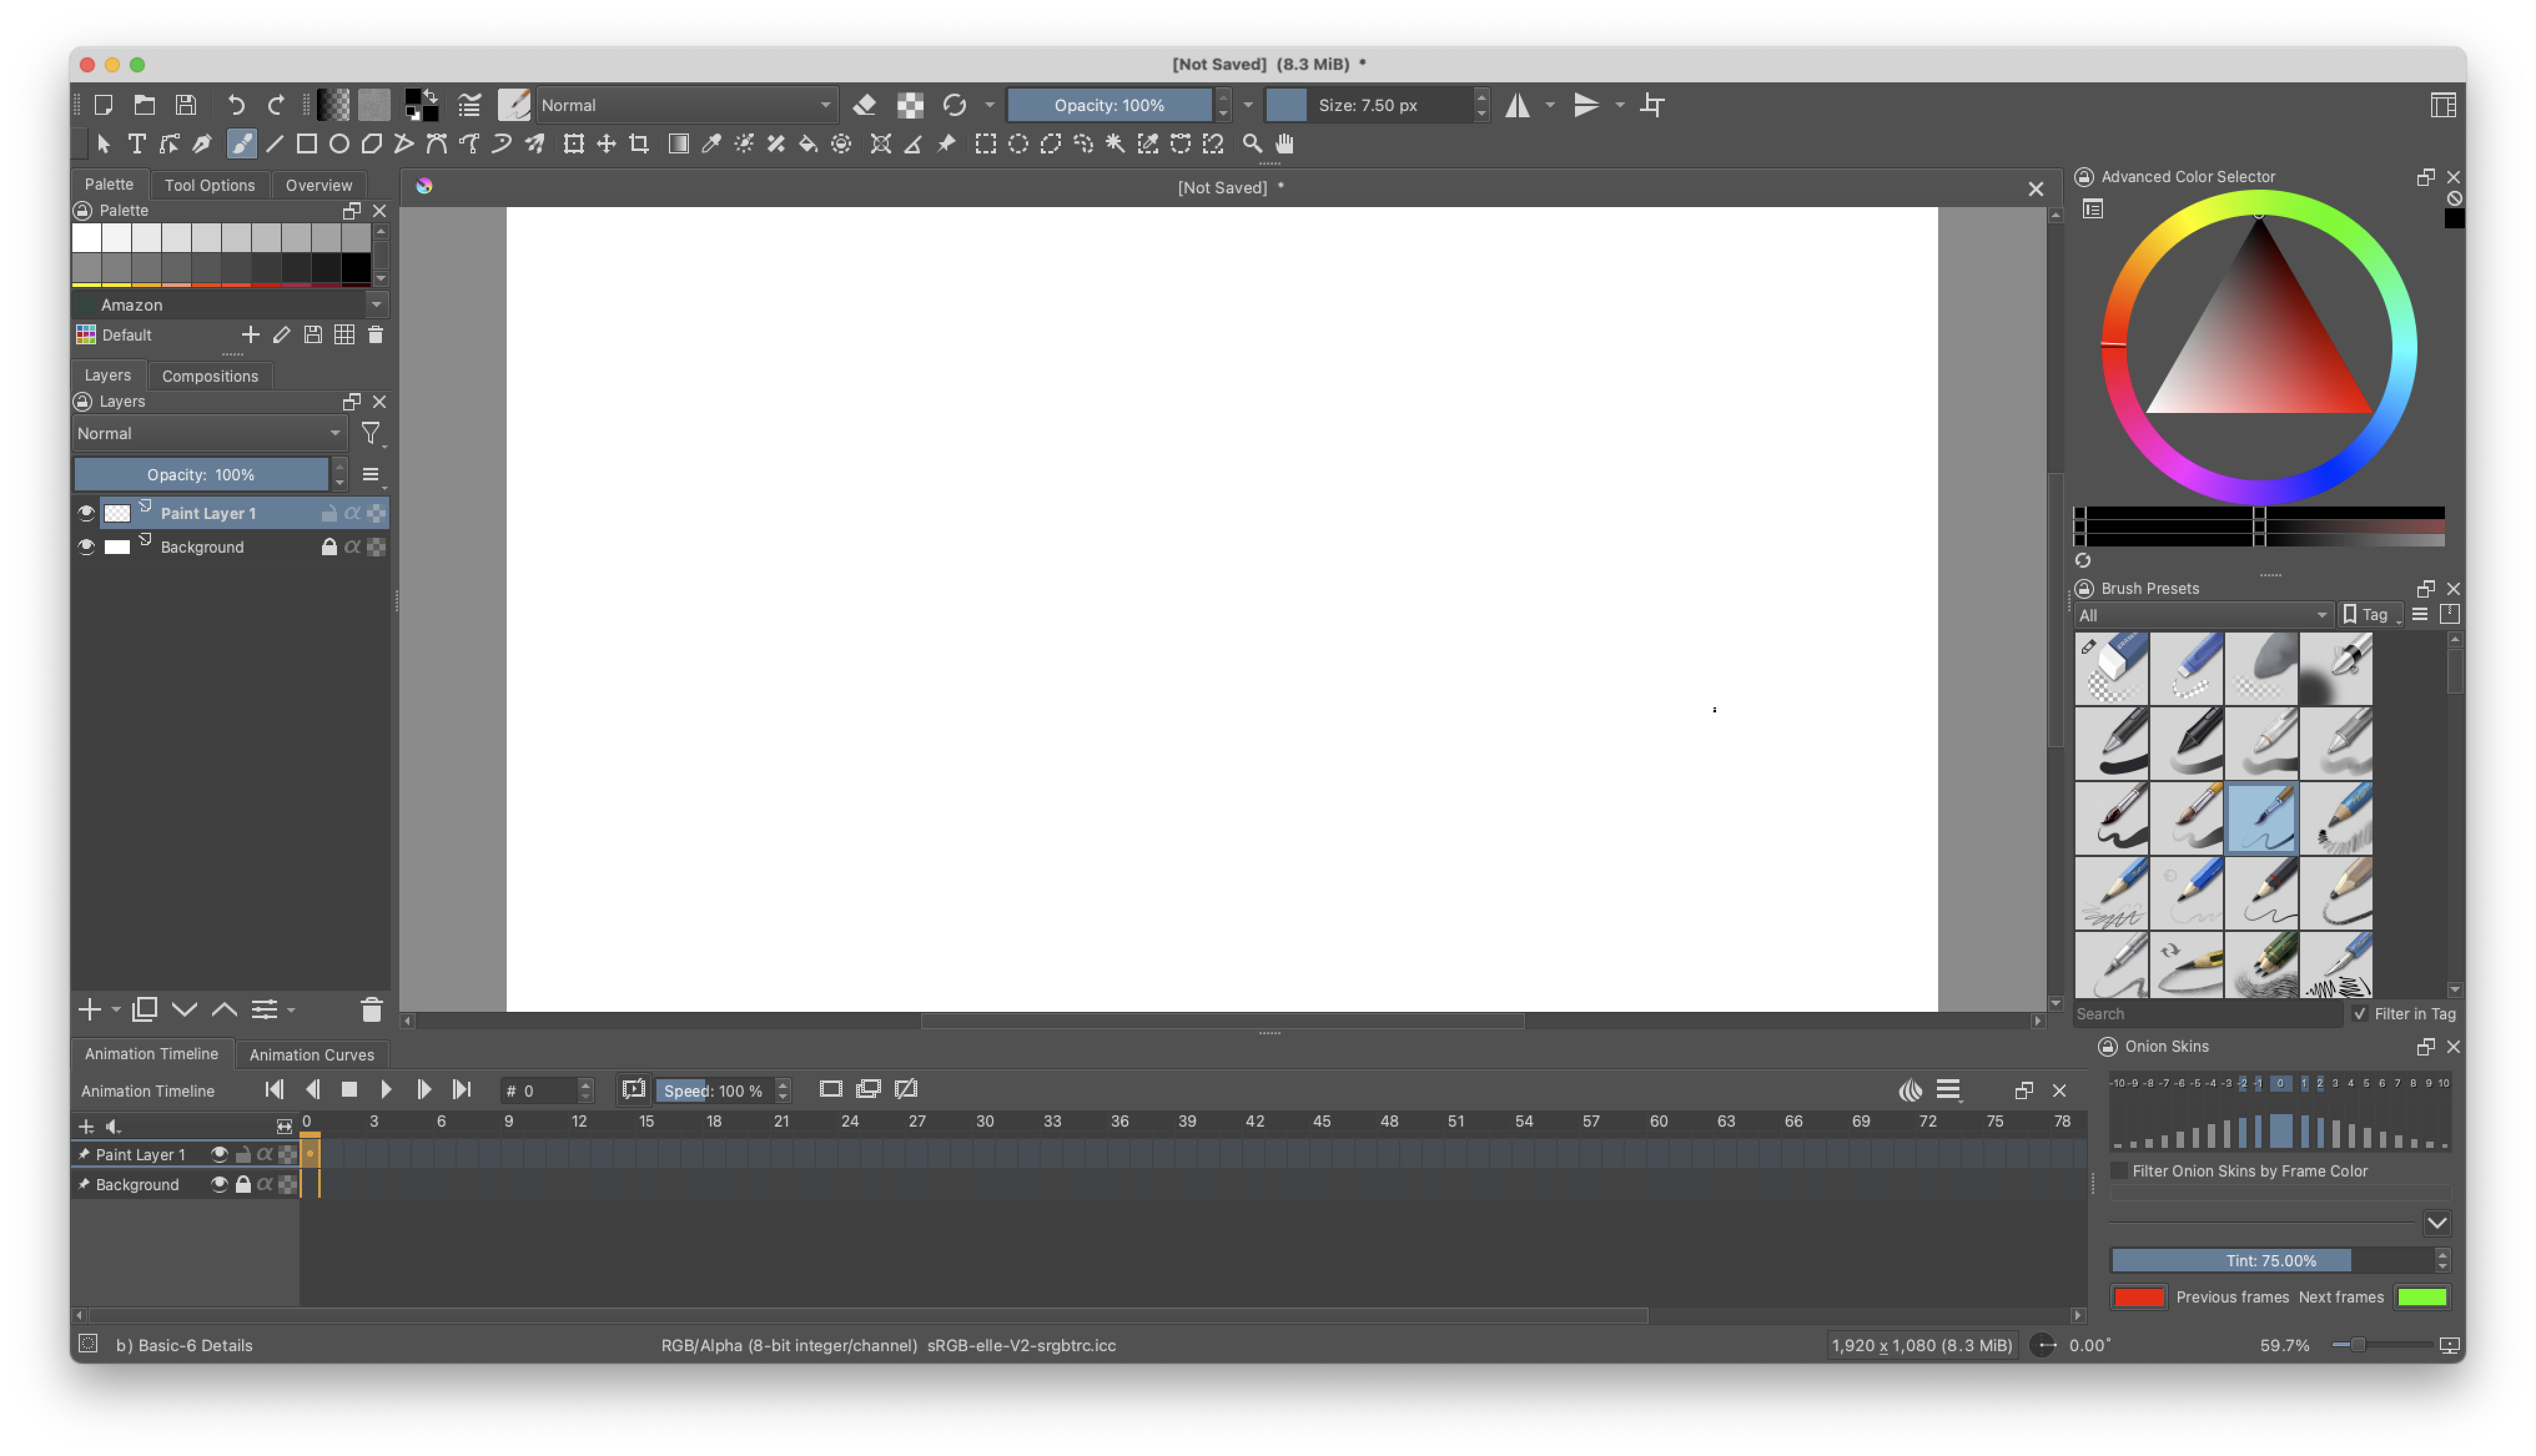Viewport: 2536px width, 1456px height.
Task: Toggle preserve alpha in toolbar
Action: [x=910, y=105]
